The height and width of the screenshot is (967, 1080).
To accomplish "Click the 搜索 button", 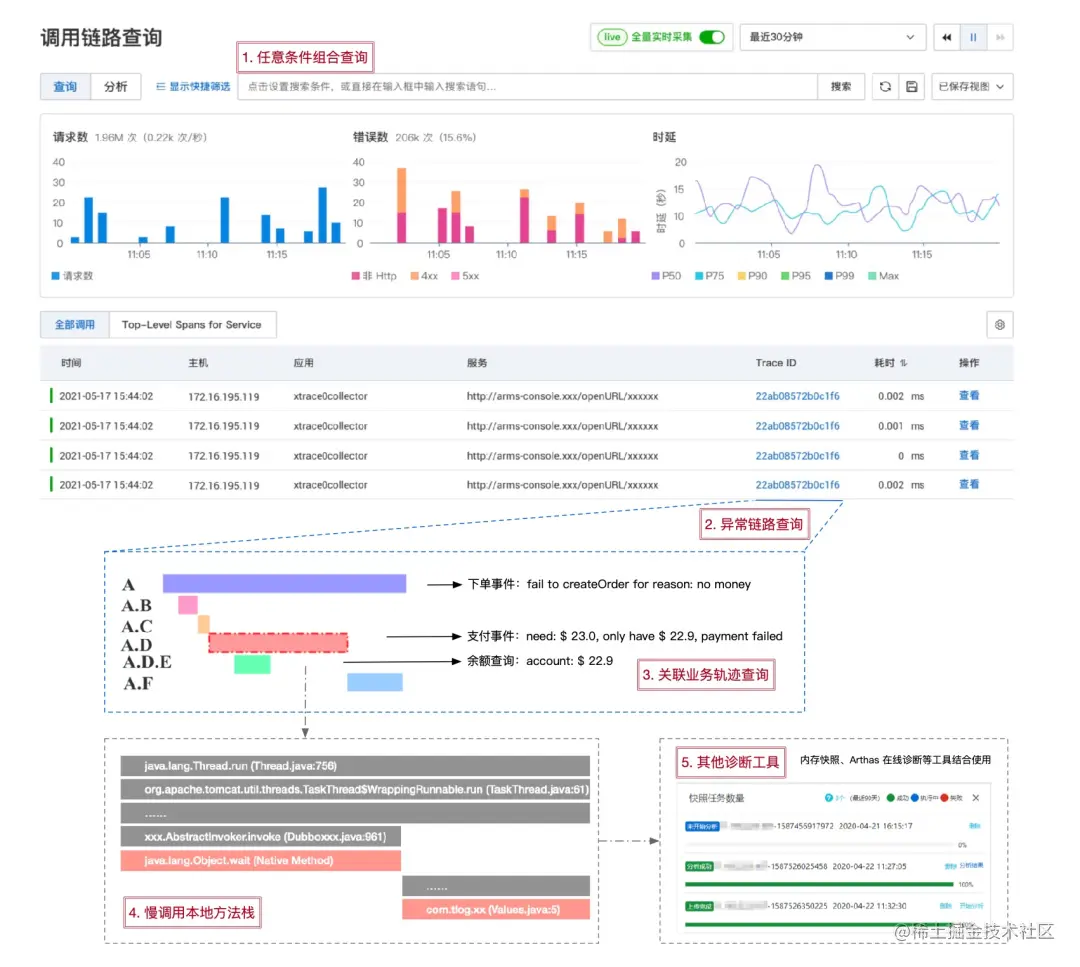I will [x=840, y=87].
